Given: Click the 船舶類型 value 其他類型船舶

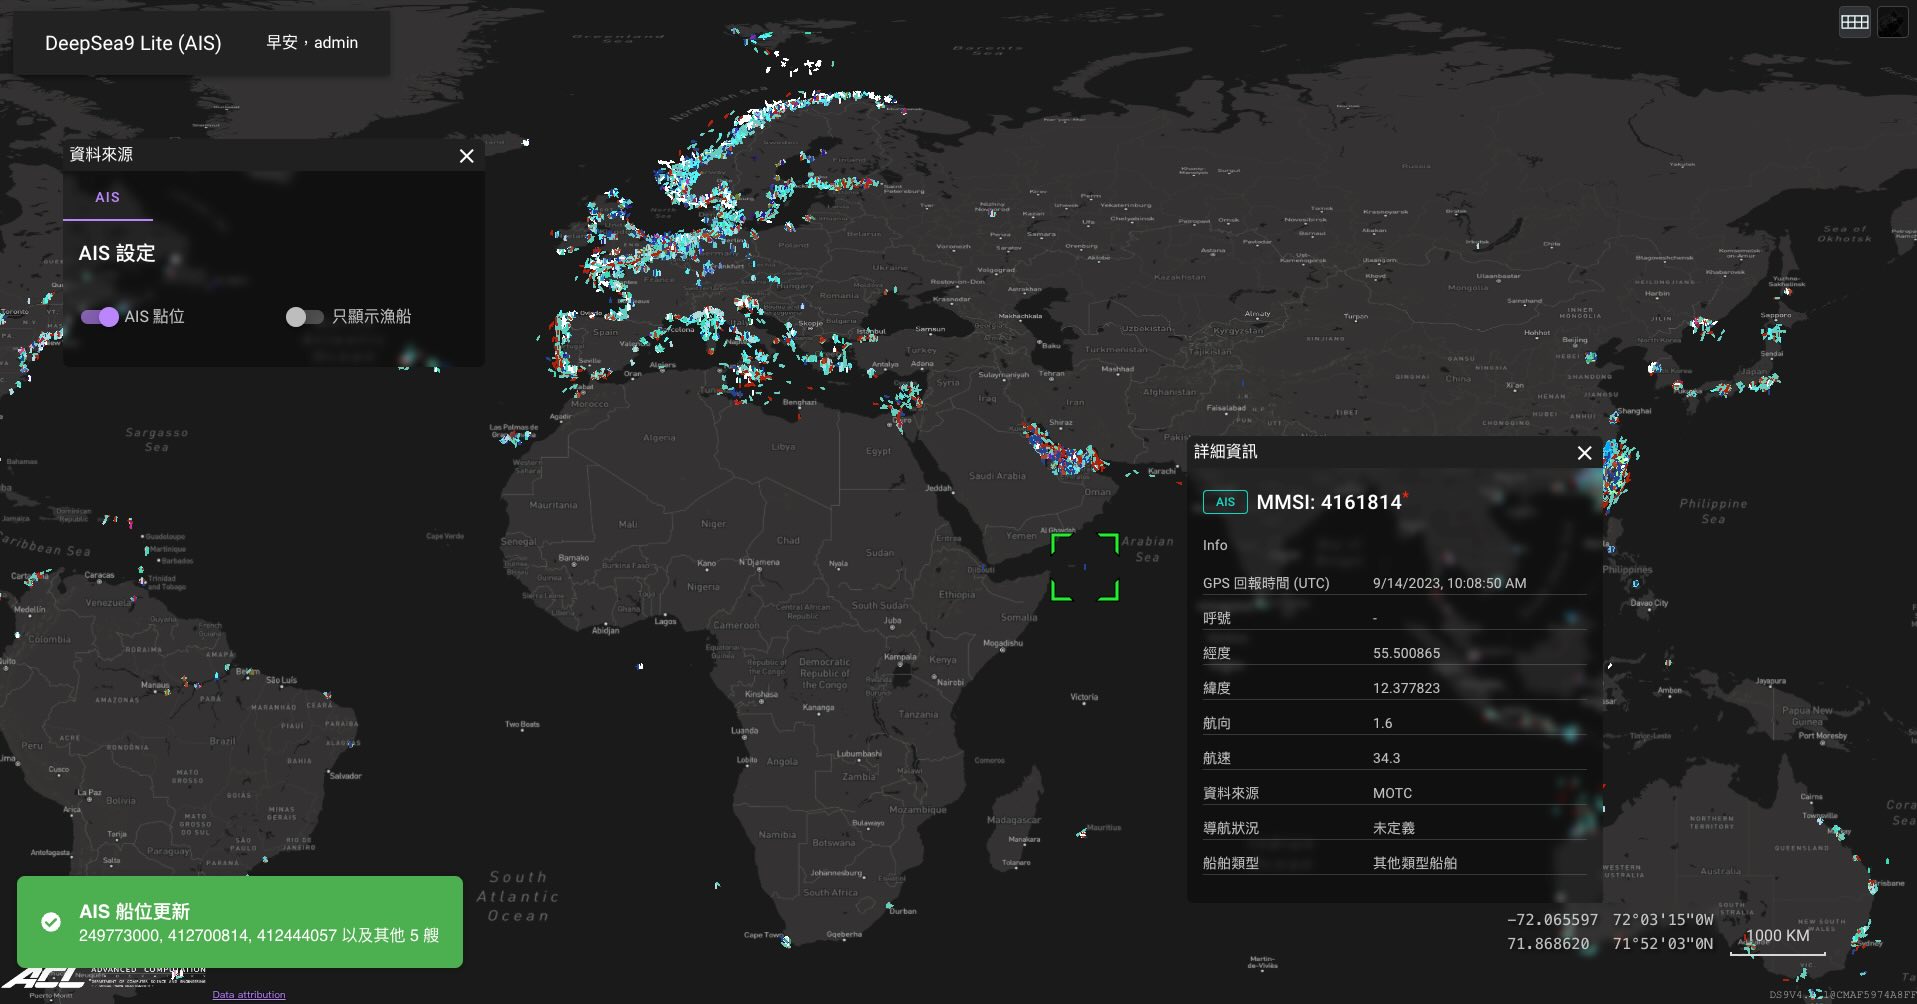Looking at the screenshot, I should coord(1414,863).
